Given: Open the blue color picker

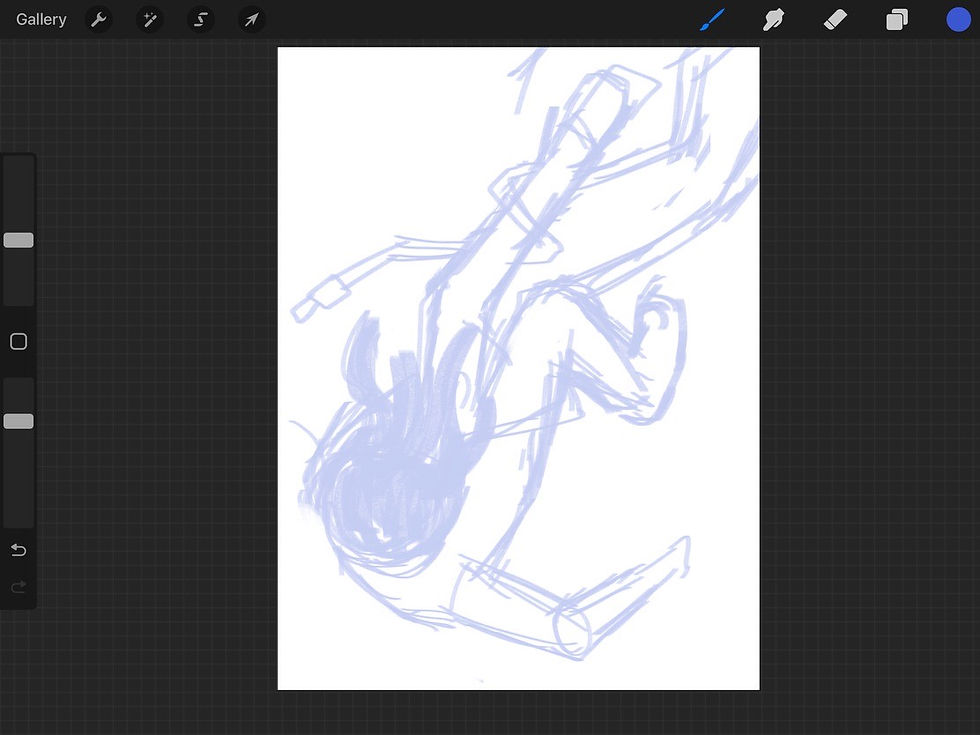Looking at the screenshot, I should 958,20.
